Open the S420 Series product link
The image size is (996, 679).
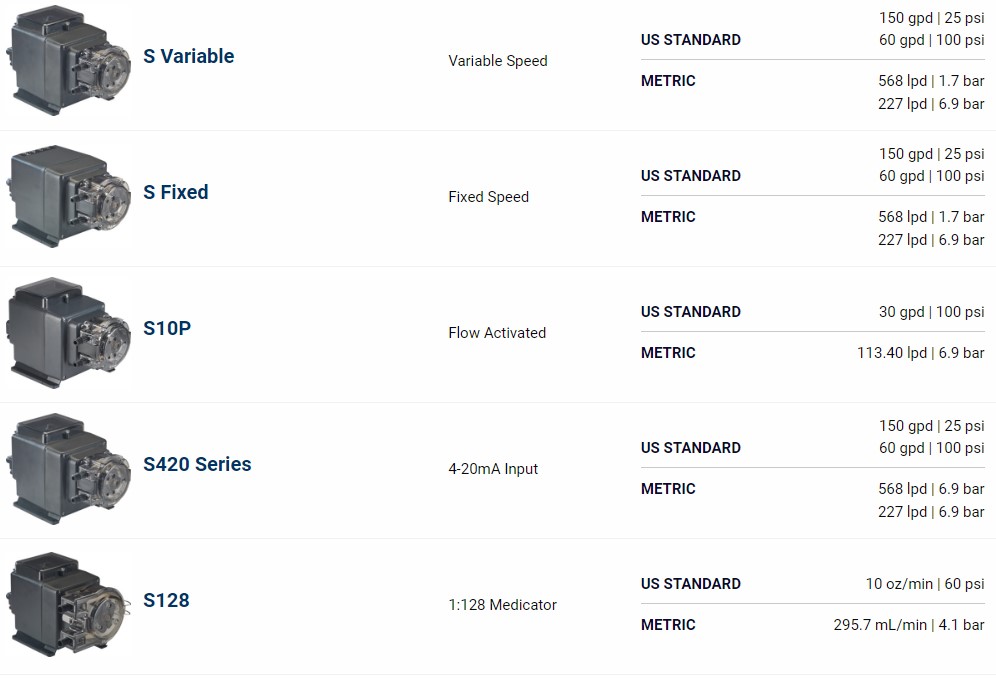coord(197,465)
